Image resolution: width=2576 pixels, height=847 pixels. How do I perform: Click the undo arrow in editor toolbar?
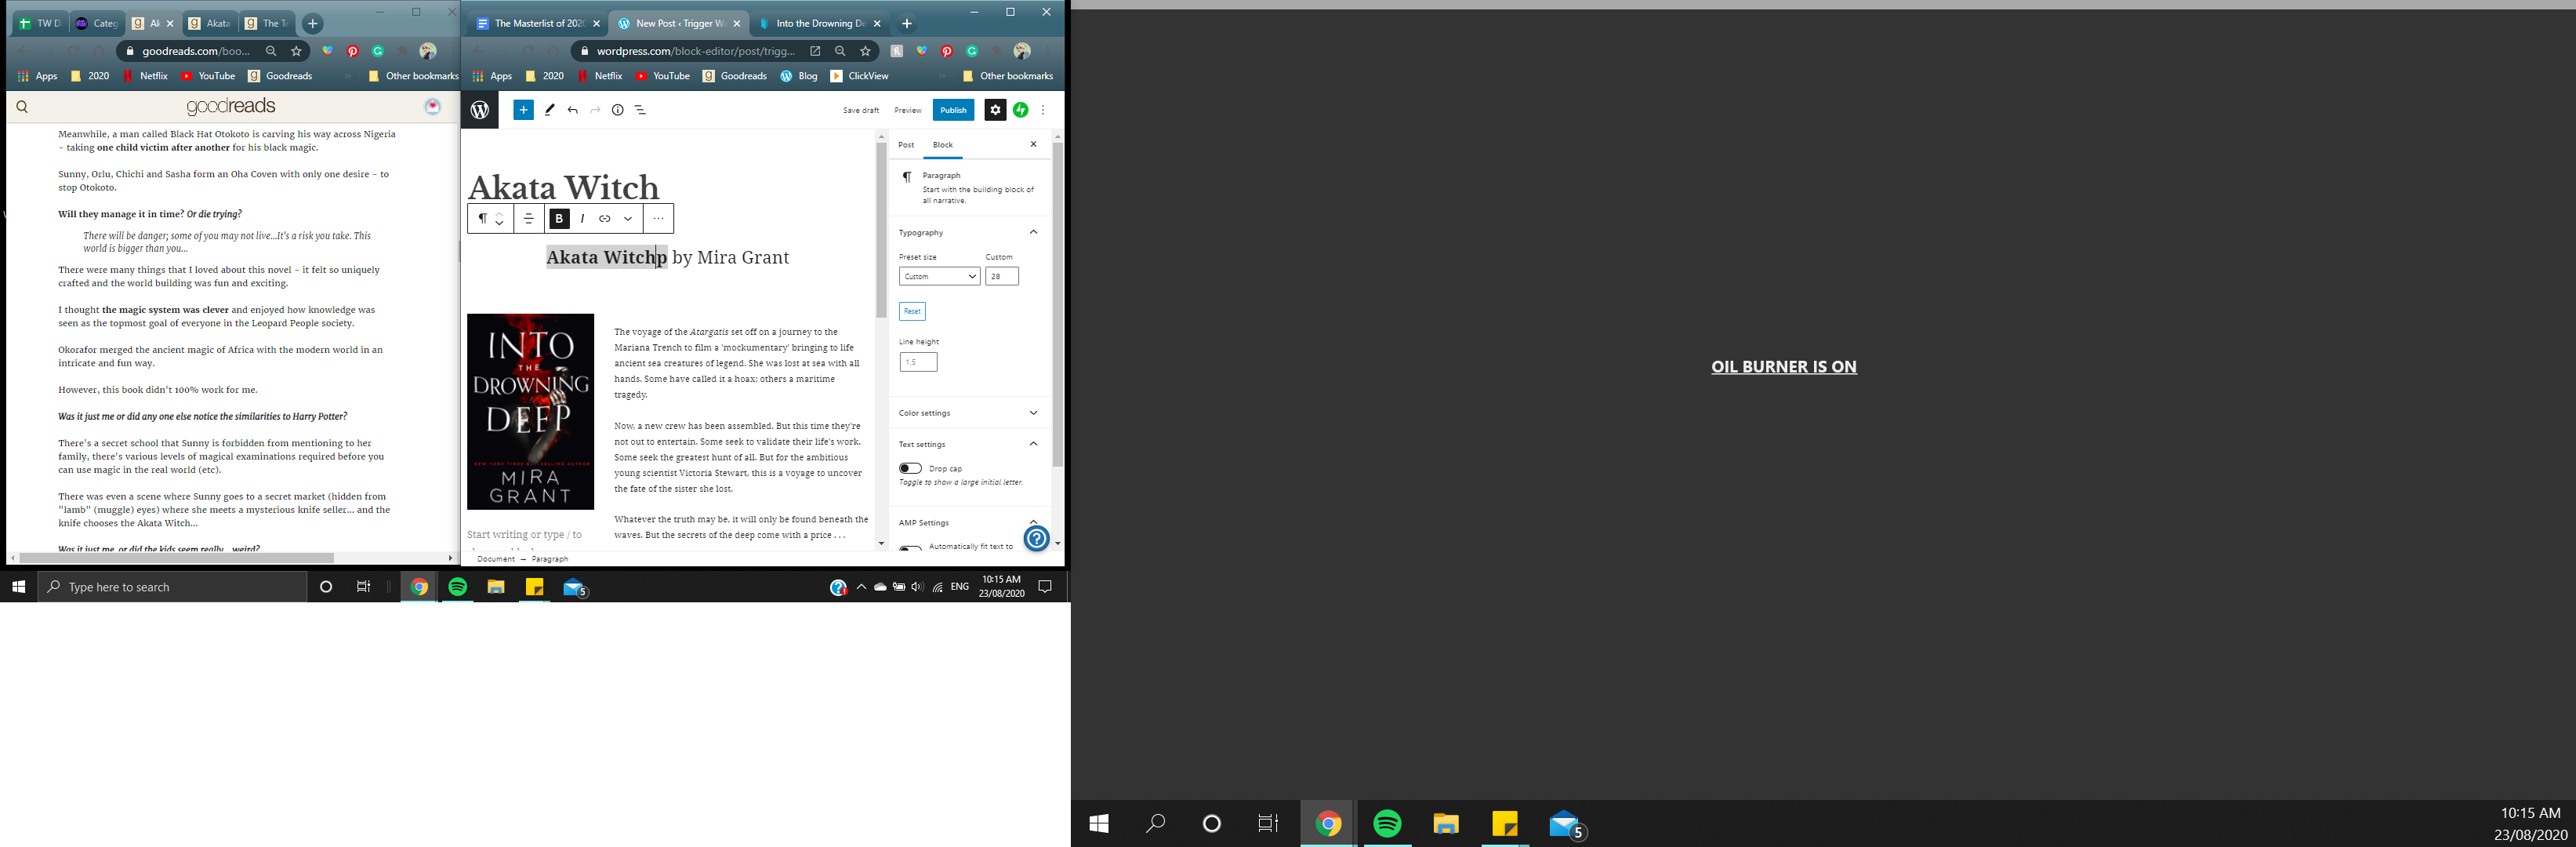[572, 110]
